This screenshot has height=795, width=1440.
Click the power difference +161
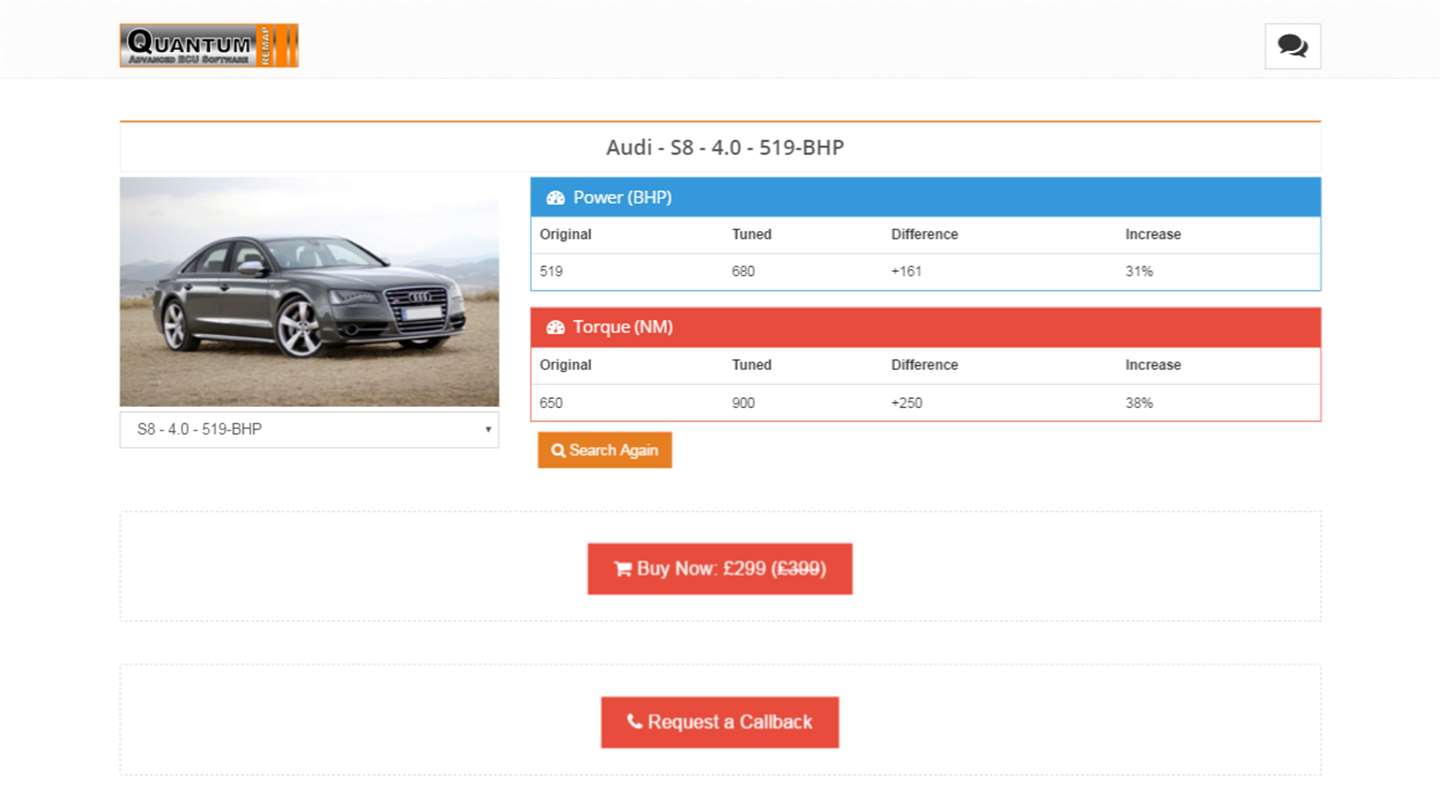coord(906,271)
